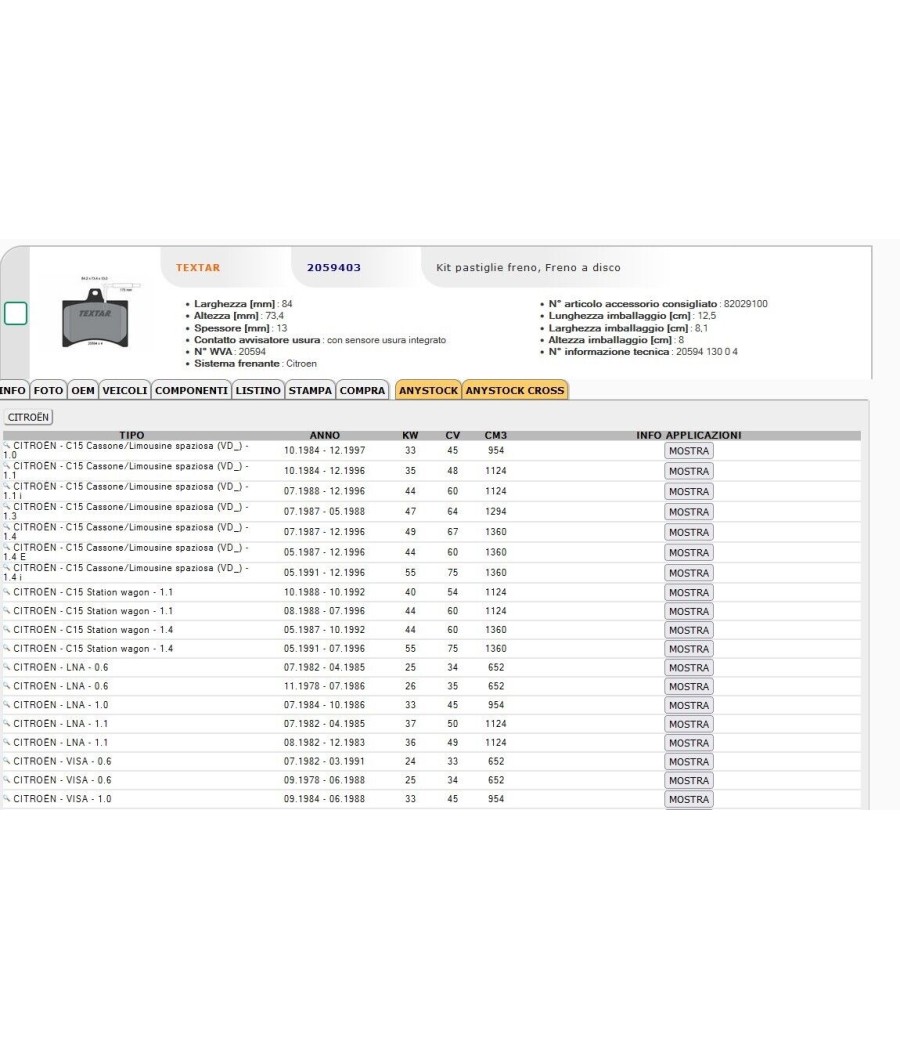Click displacement value 1294
The width and height of the screenshot is (900, 1050).
(x=496, y=512)
